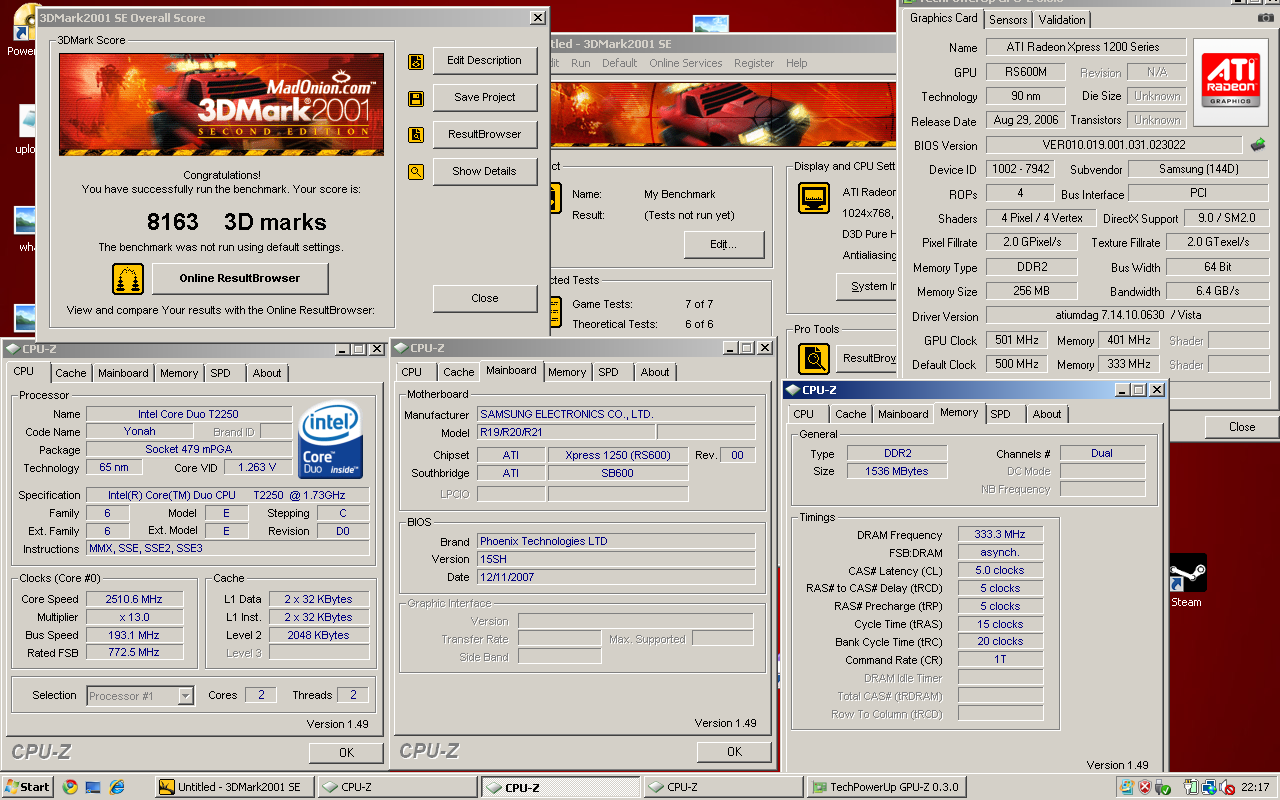The height and width of the screenshot is (800, 1280).
Task: Click the Intel Core Duo inside logo
Action: (x=330, y=439)
